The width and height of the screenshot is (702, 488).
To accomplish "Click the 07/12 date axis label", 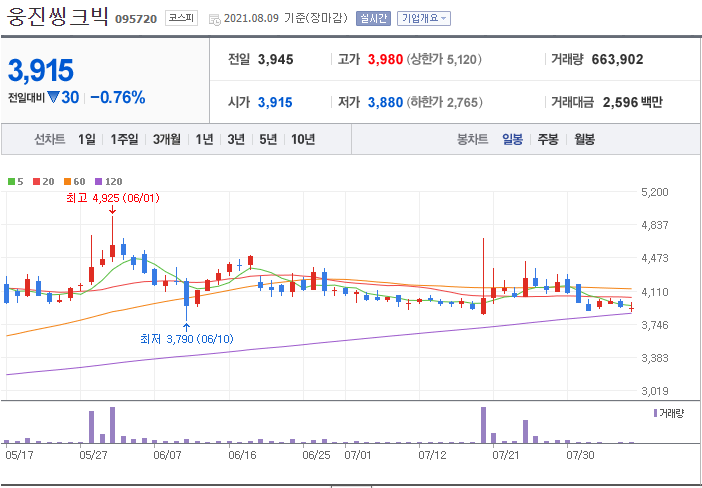I will point(432,455).
